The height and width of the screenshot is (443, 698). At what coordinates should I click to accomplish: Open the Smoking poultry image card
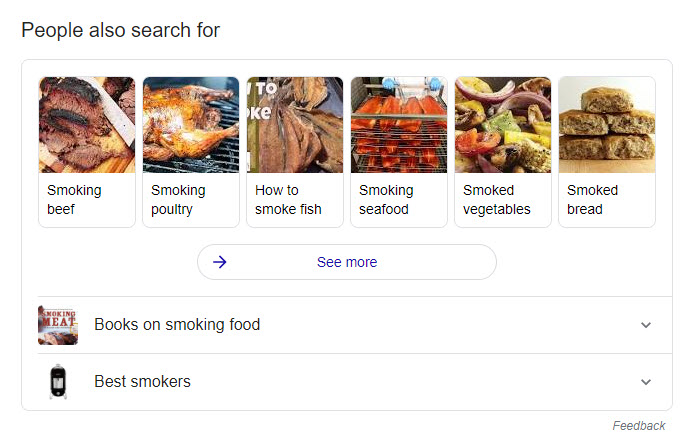click(190, 125)
